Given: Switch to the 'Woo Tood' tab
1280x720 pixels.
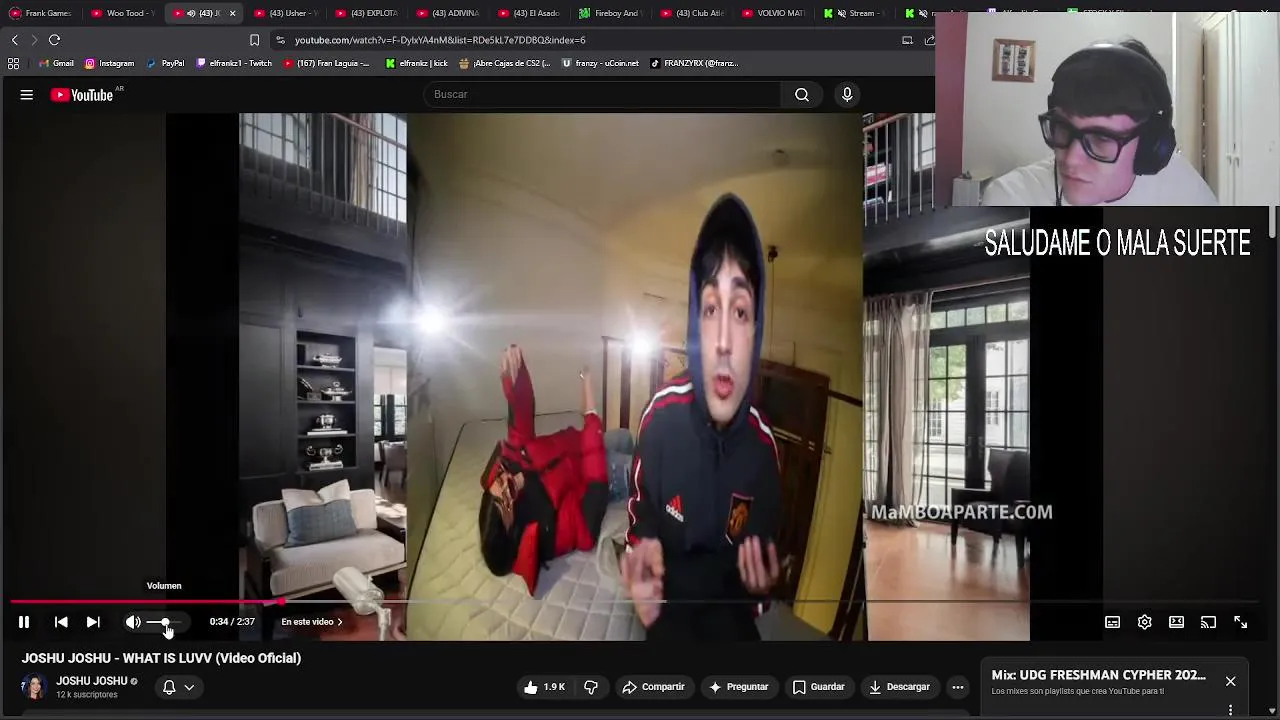Looking at the screenshot, I should pos(123,13).
